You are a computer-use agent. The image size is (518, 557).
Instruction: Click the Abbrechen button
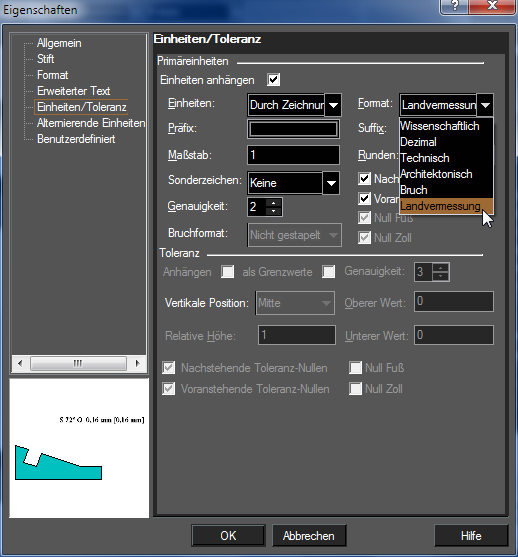tap(309, 536)
